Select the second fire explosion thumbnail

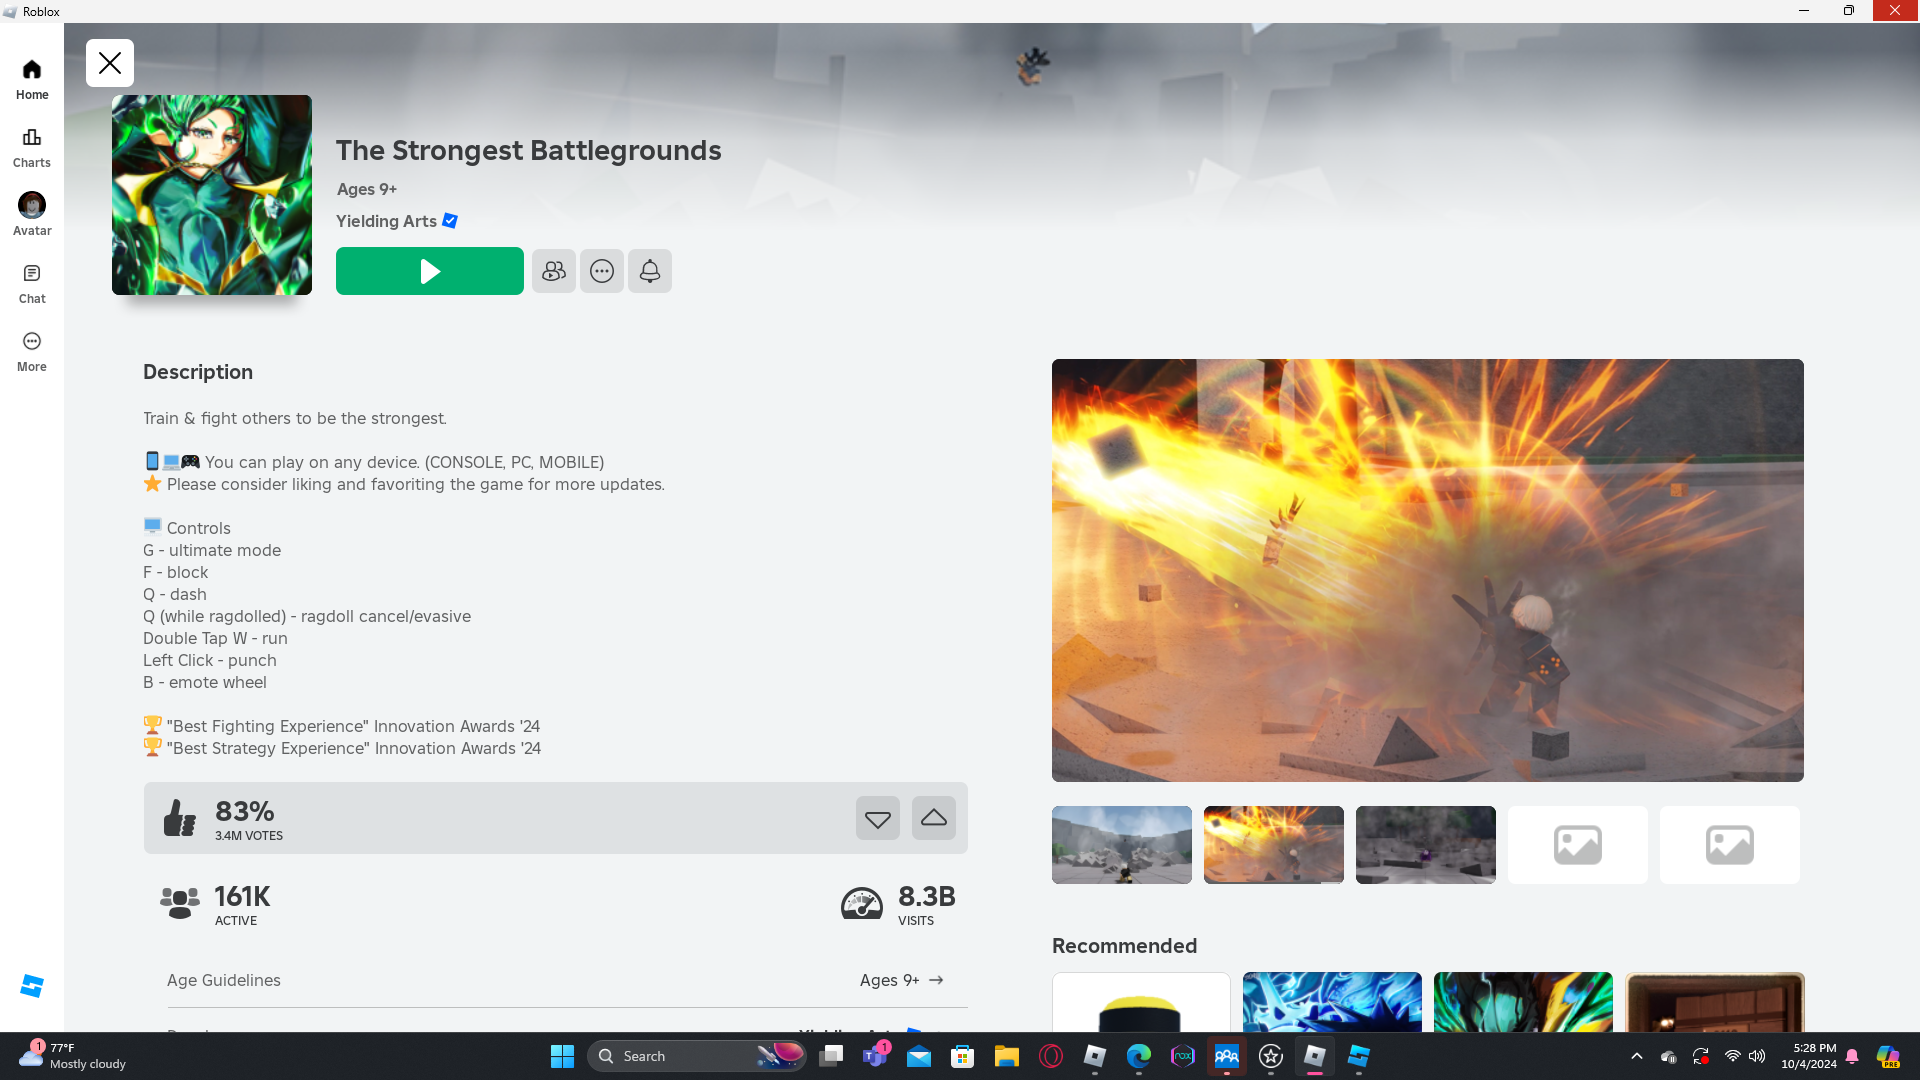click(x=1274, y=845)
